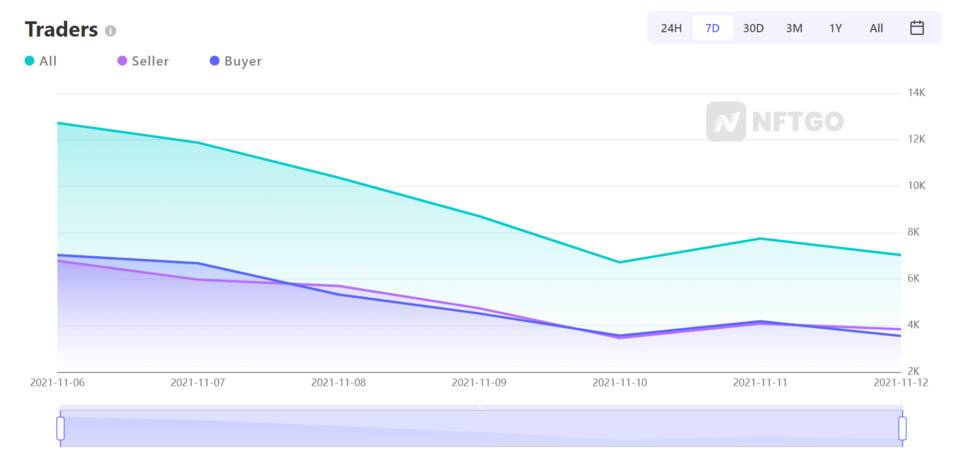Screen dimensions: 960x473
Task: Toggle the Buyer series legend
Action: point(236,61)
